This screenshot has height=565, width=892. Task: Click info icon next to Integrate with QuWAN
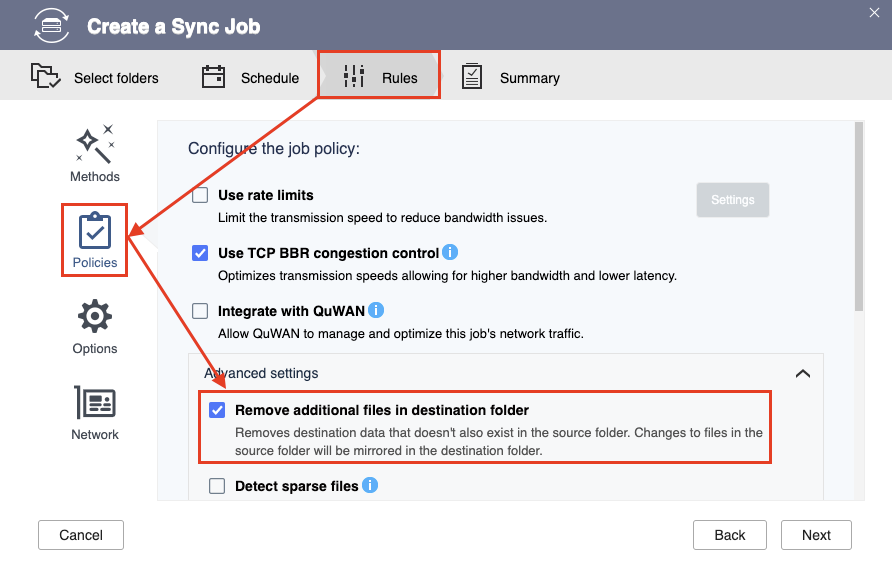pos(376,310)
